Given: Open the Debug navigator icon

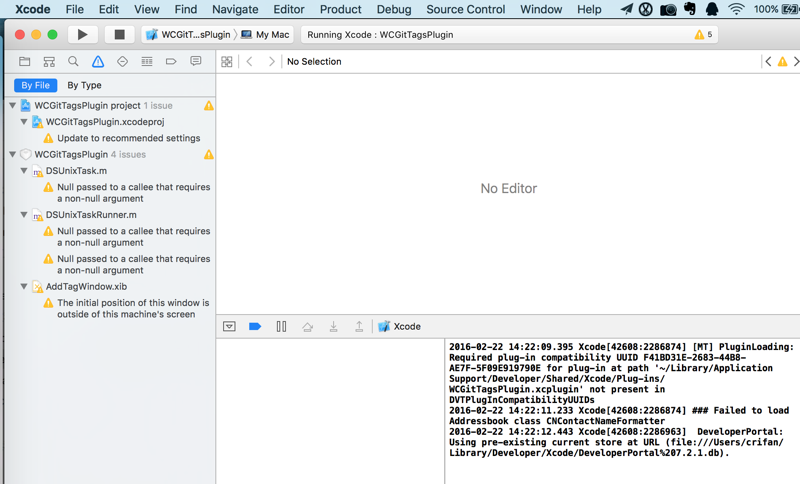Looking at the screenshot, I should click(147, 62).
